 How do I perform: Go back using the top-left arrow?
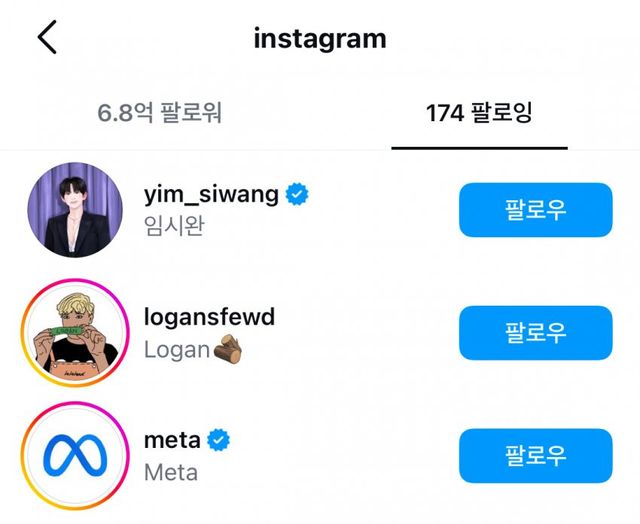coord(47,38)
